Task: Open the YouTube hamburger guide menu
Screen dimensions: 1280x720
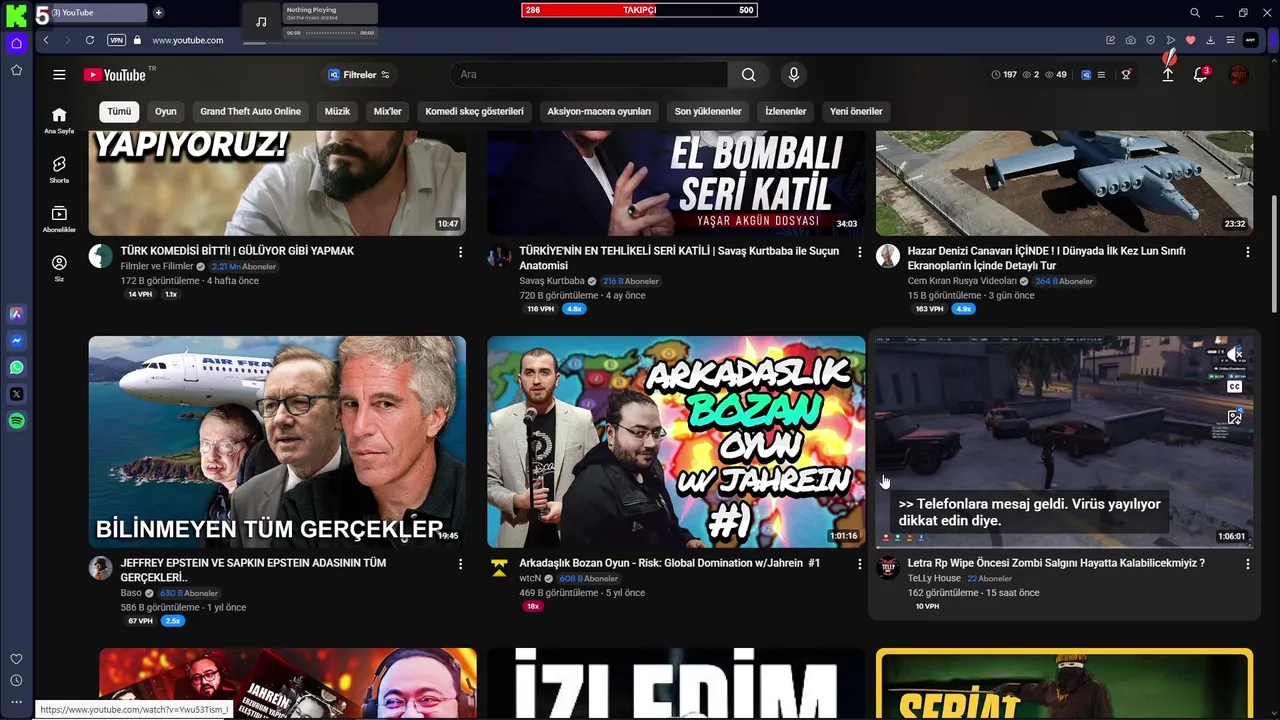Action: tap(59, 75)
